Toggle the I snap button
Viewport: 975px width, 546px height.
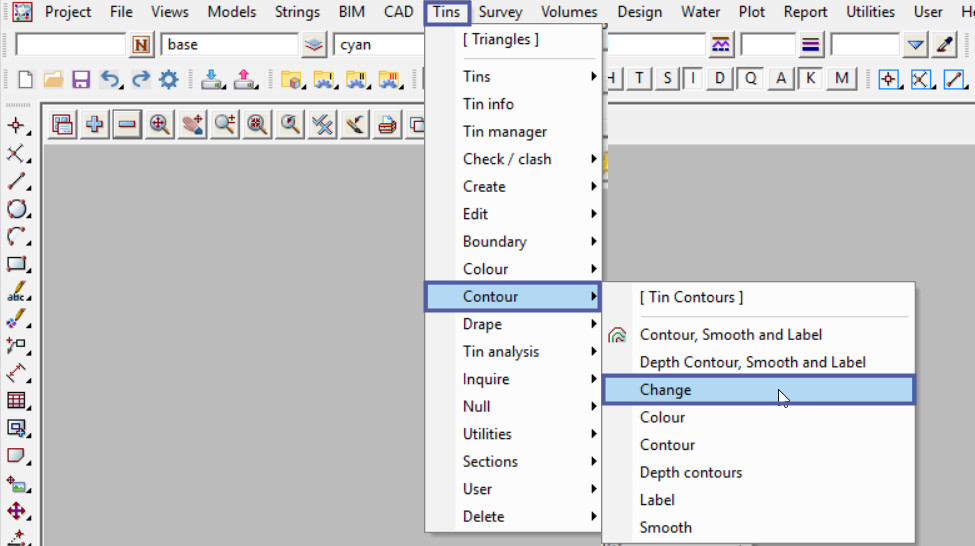692,79
